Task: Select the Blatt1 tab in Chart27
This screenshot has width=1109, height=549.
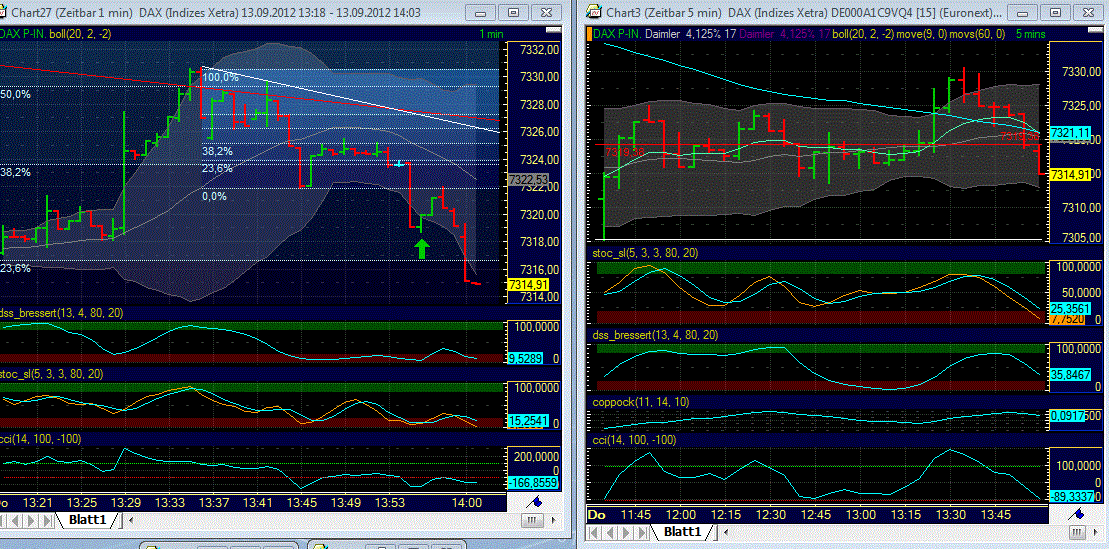Action: (86, 521)
